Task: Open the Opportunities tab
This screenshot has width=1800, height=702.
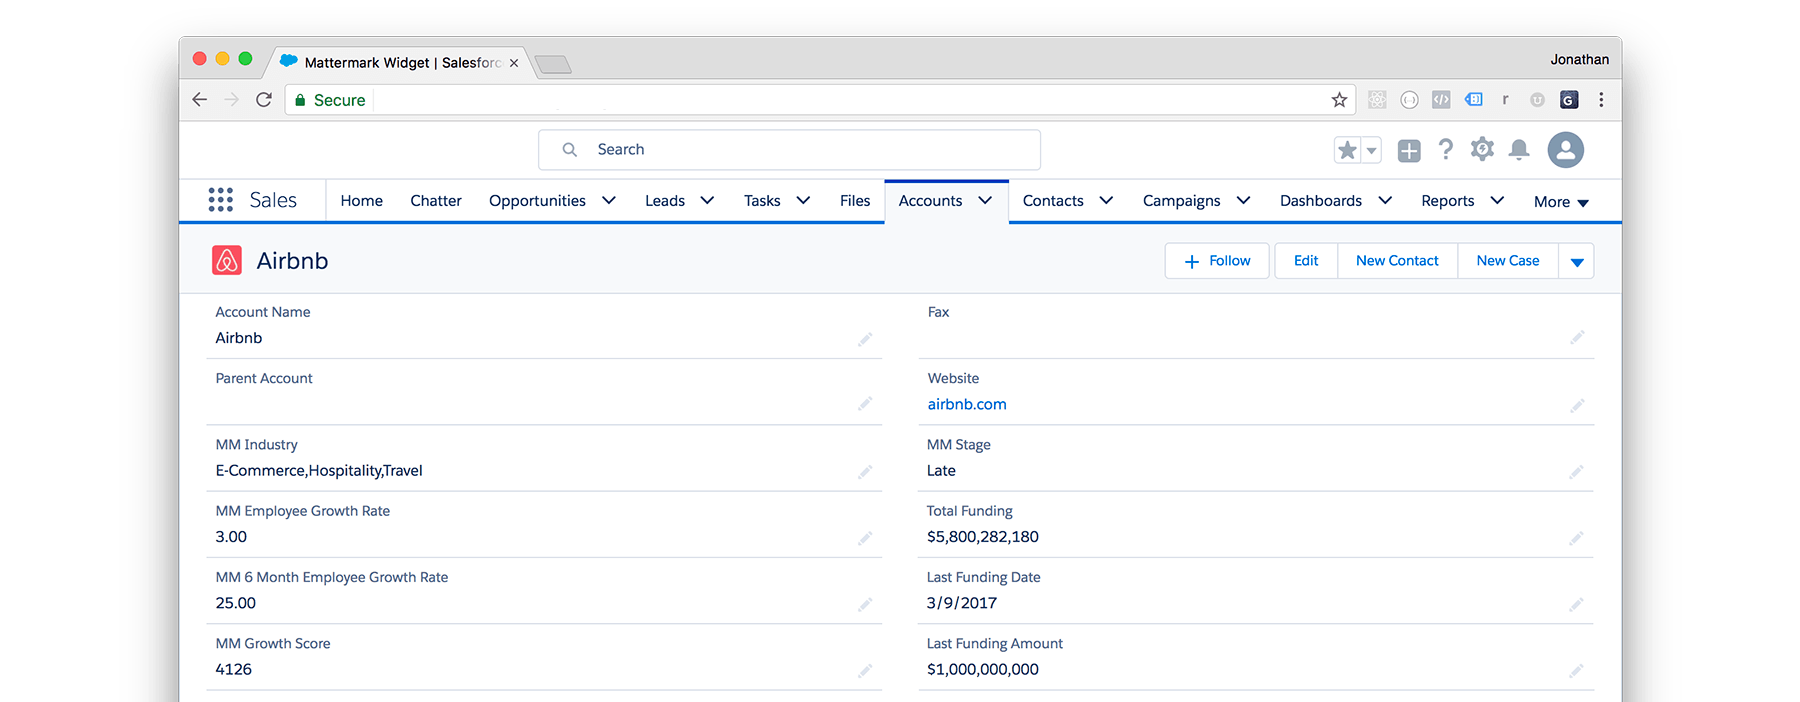Action: pos(537,201)
